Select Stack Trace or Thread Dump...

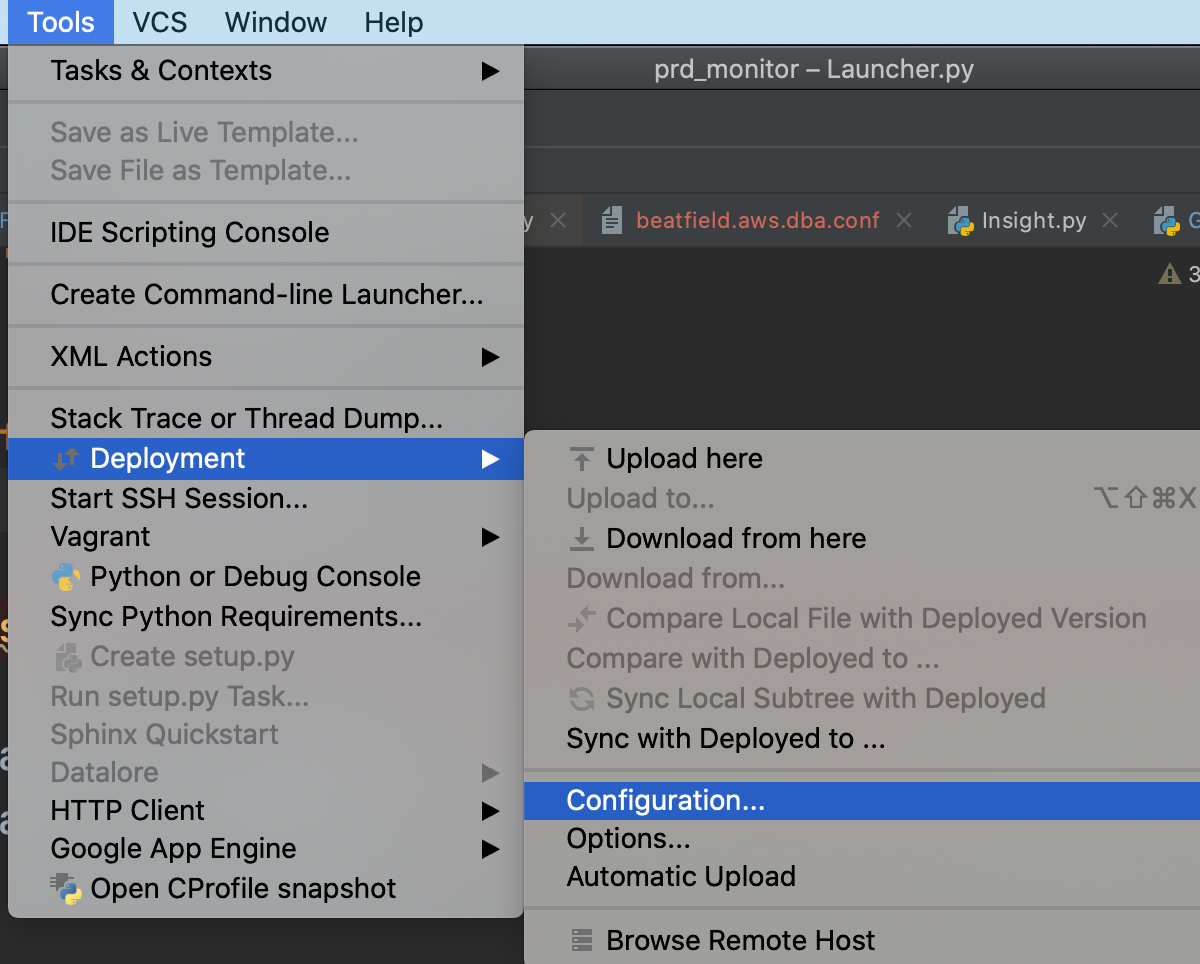pyautogui.click(x=266, y=418)
